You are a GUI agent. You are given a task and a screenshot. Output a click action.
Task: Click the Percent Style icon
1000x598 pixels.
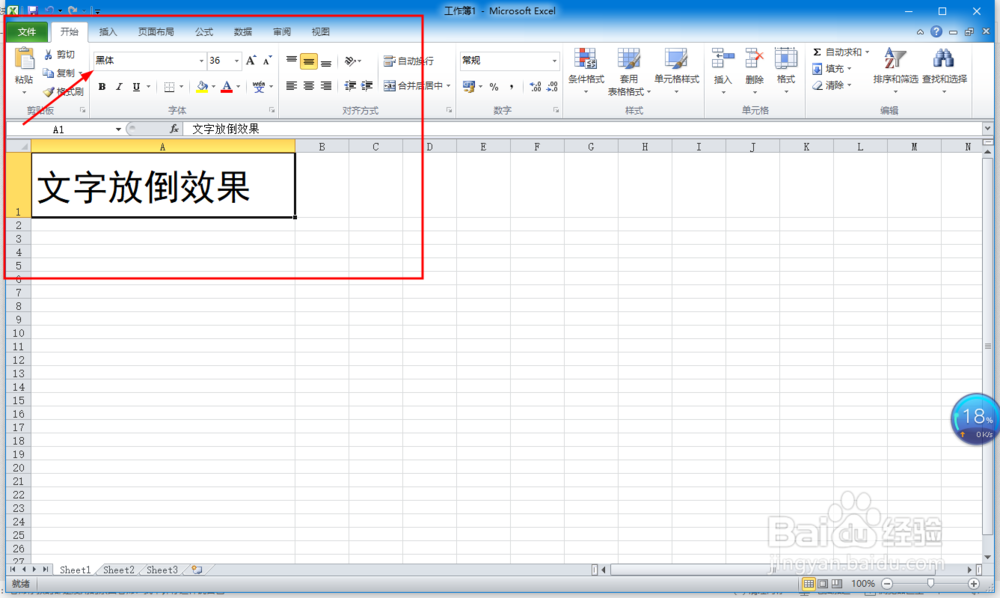click(x=495, y=87)
